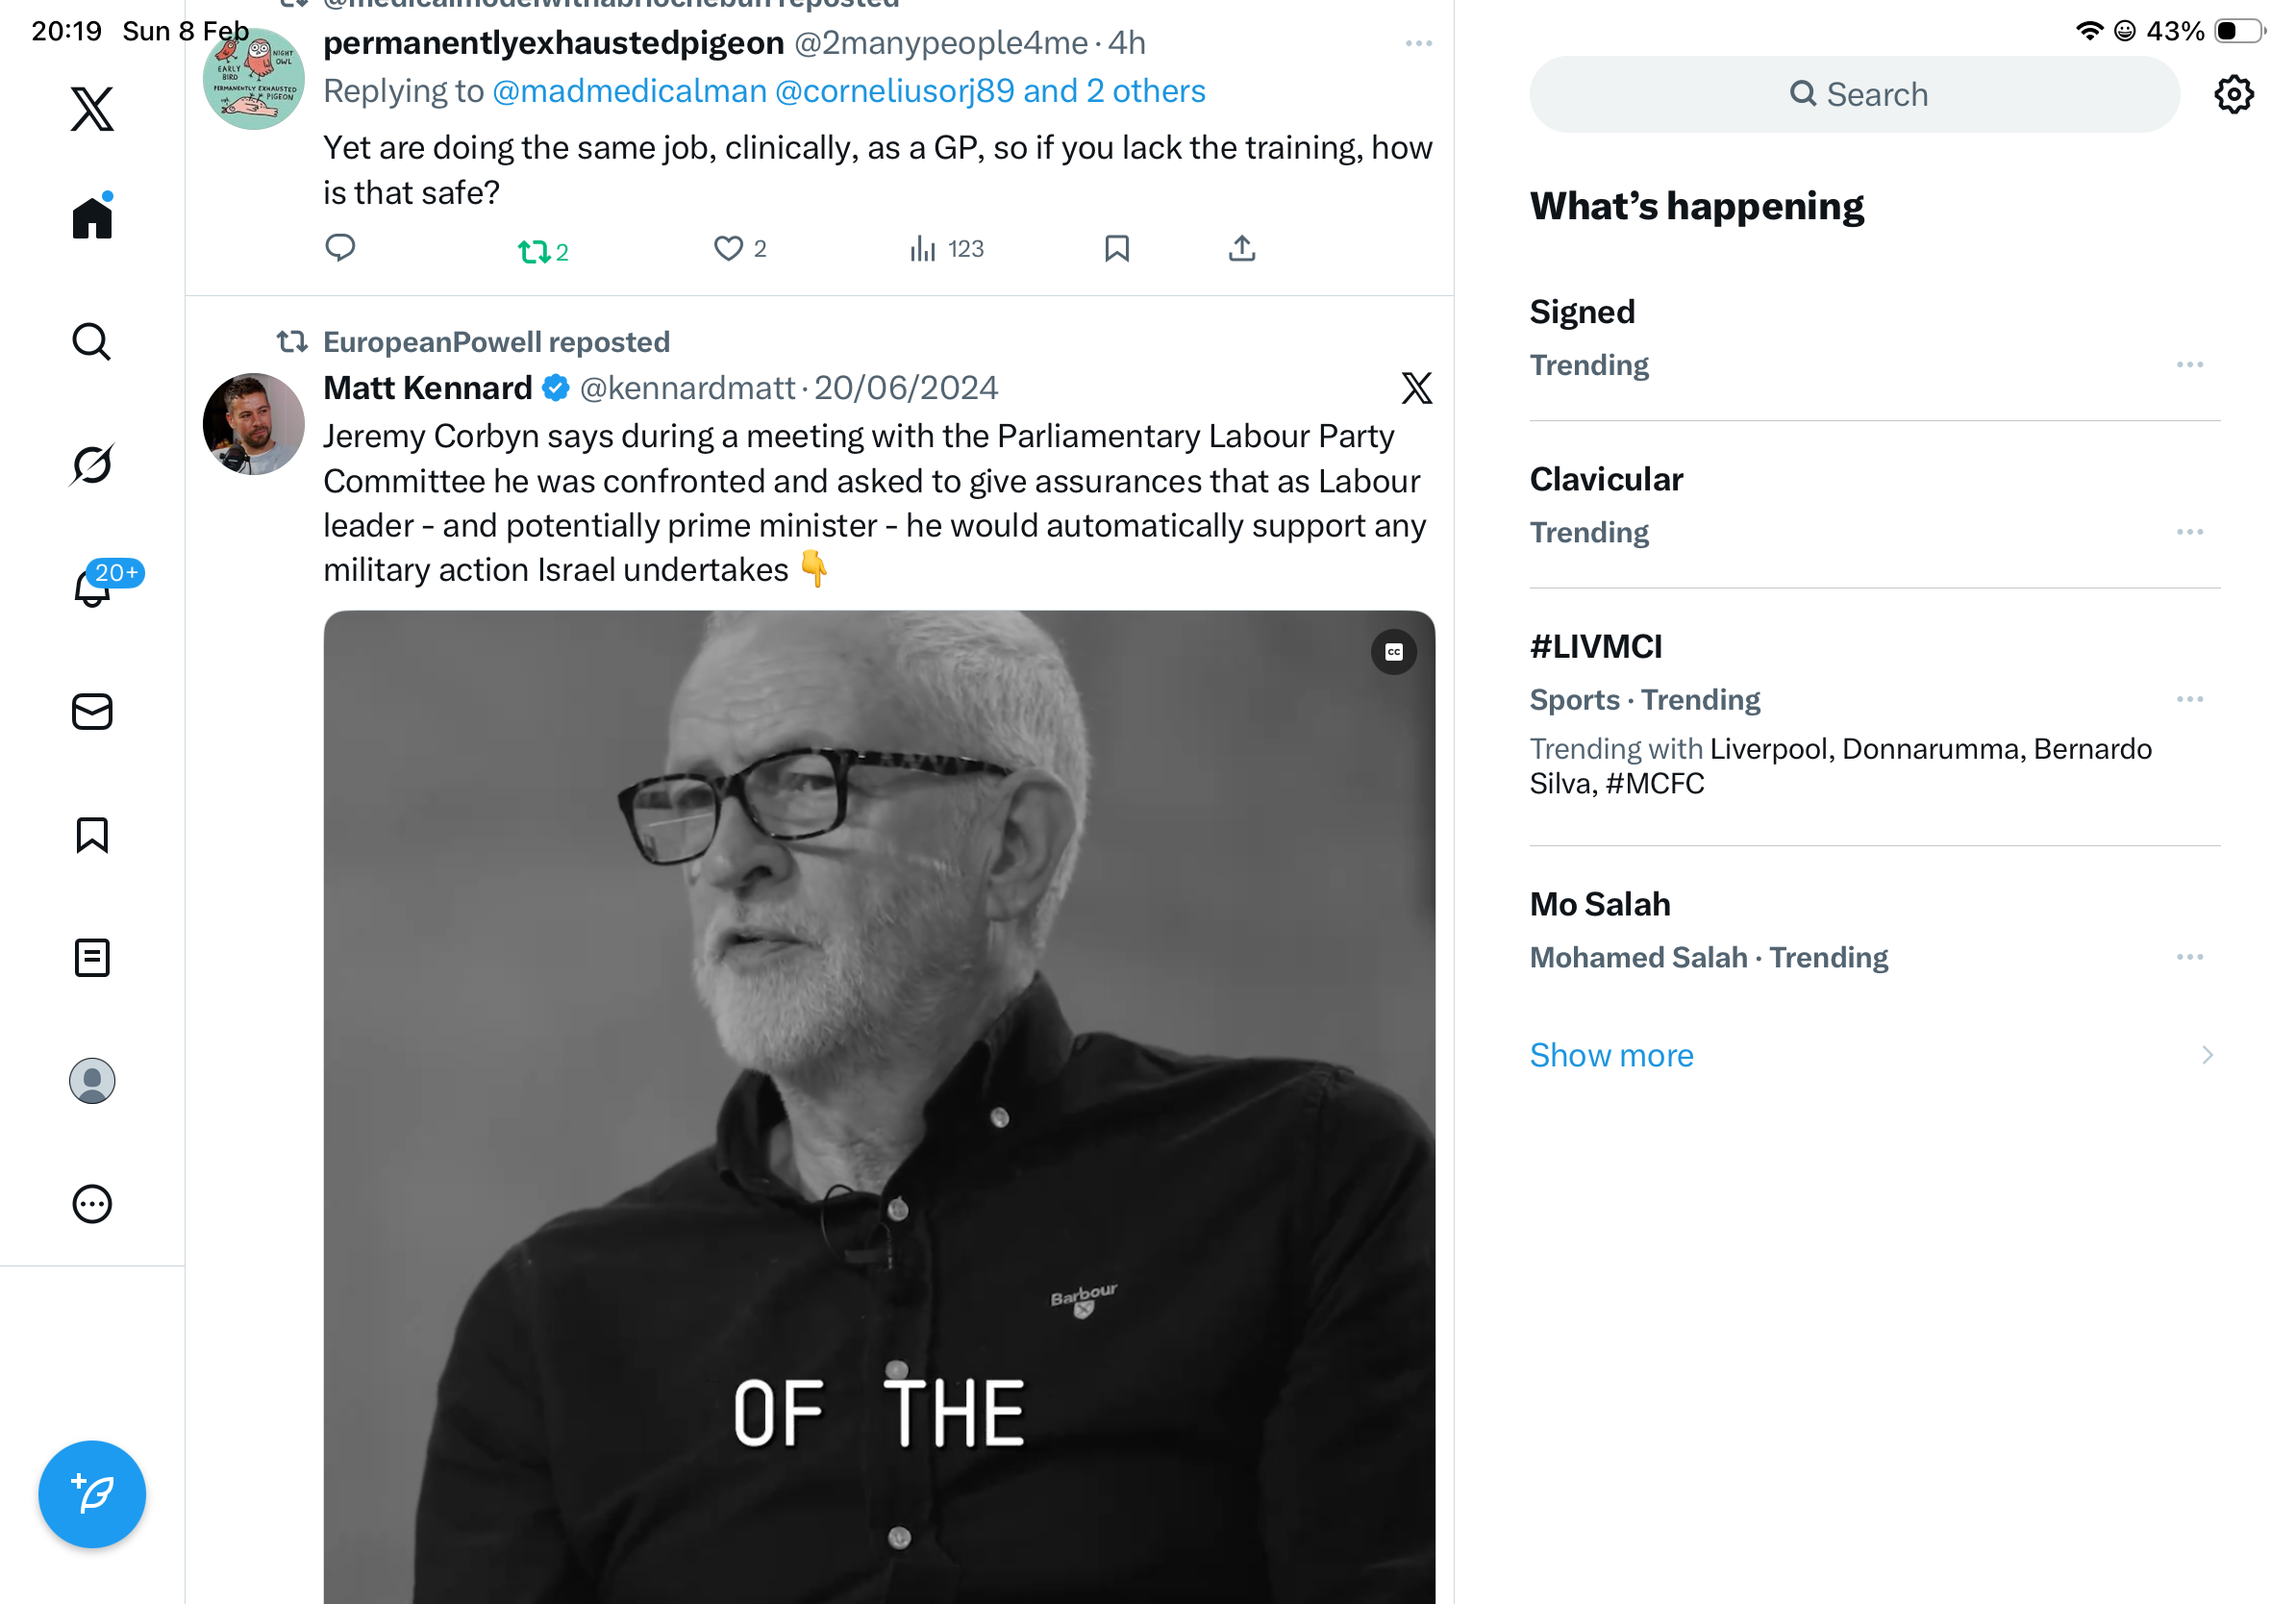2296x1604 pixels.
Task: Open the Lists icon in sidebar
Action: 92,957
